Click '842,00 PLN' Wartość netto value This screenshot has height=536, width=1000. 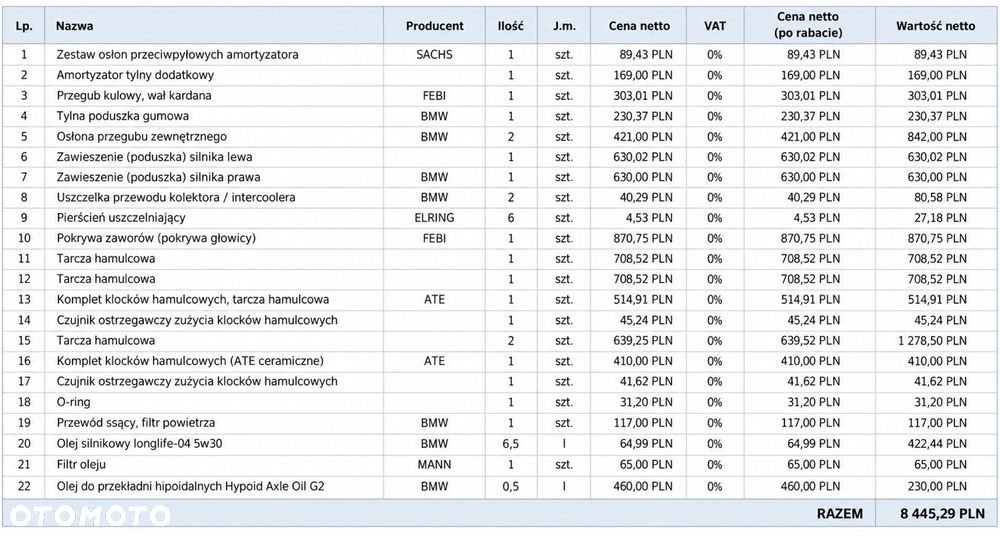pyautogui.click(x=938, y=137)
